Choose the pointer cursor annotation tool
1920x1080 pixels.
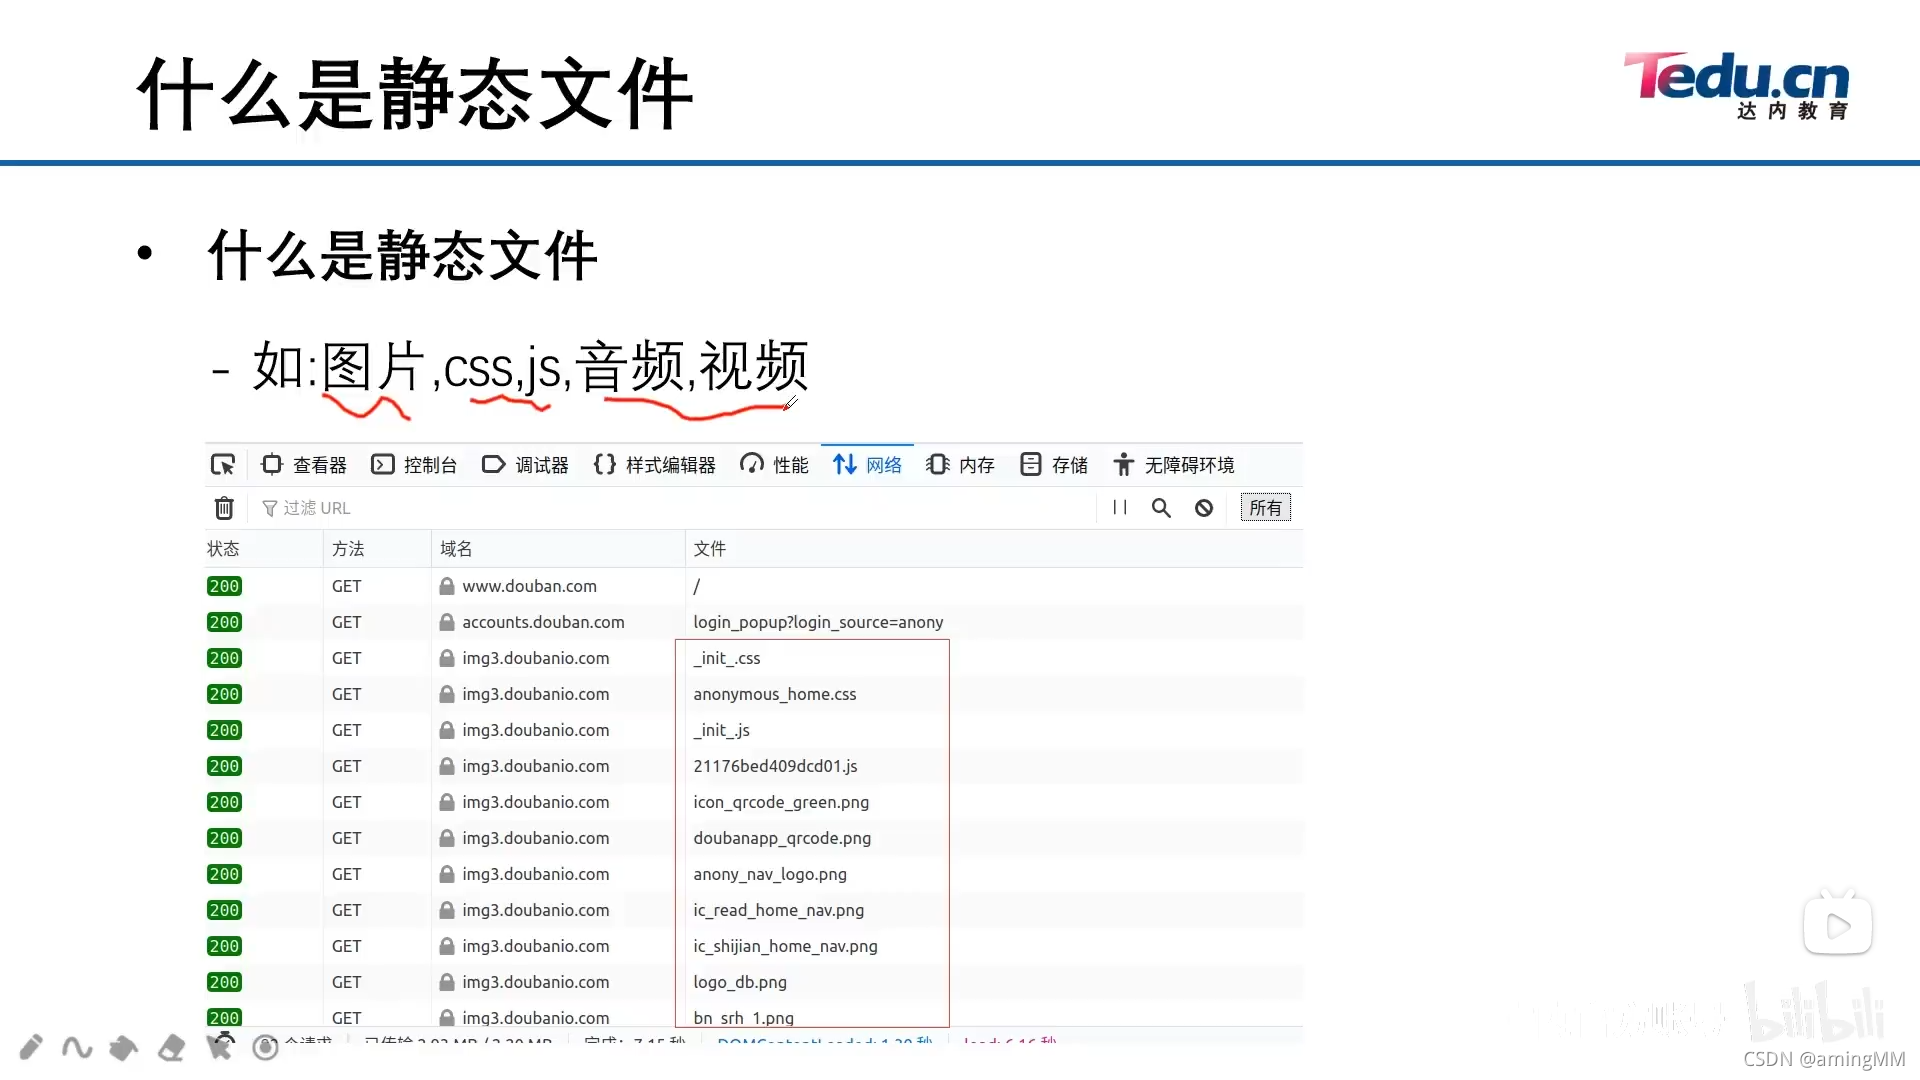219,1047
